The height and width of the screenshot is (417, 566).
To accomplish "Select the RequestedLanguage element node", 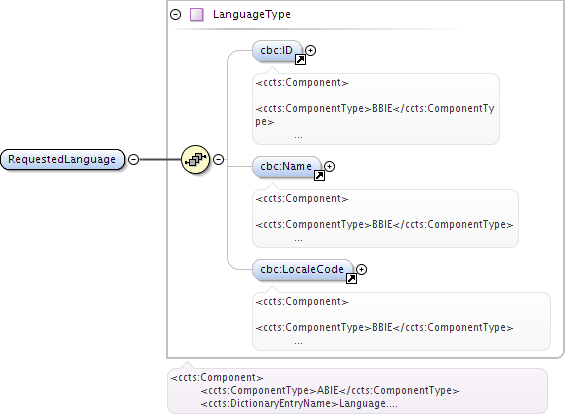I will [62, 159].
